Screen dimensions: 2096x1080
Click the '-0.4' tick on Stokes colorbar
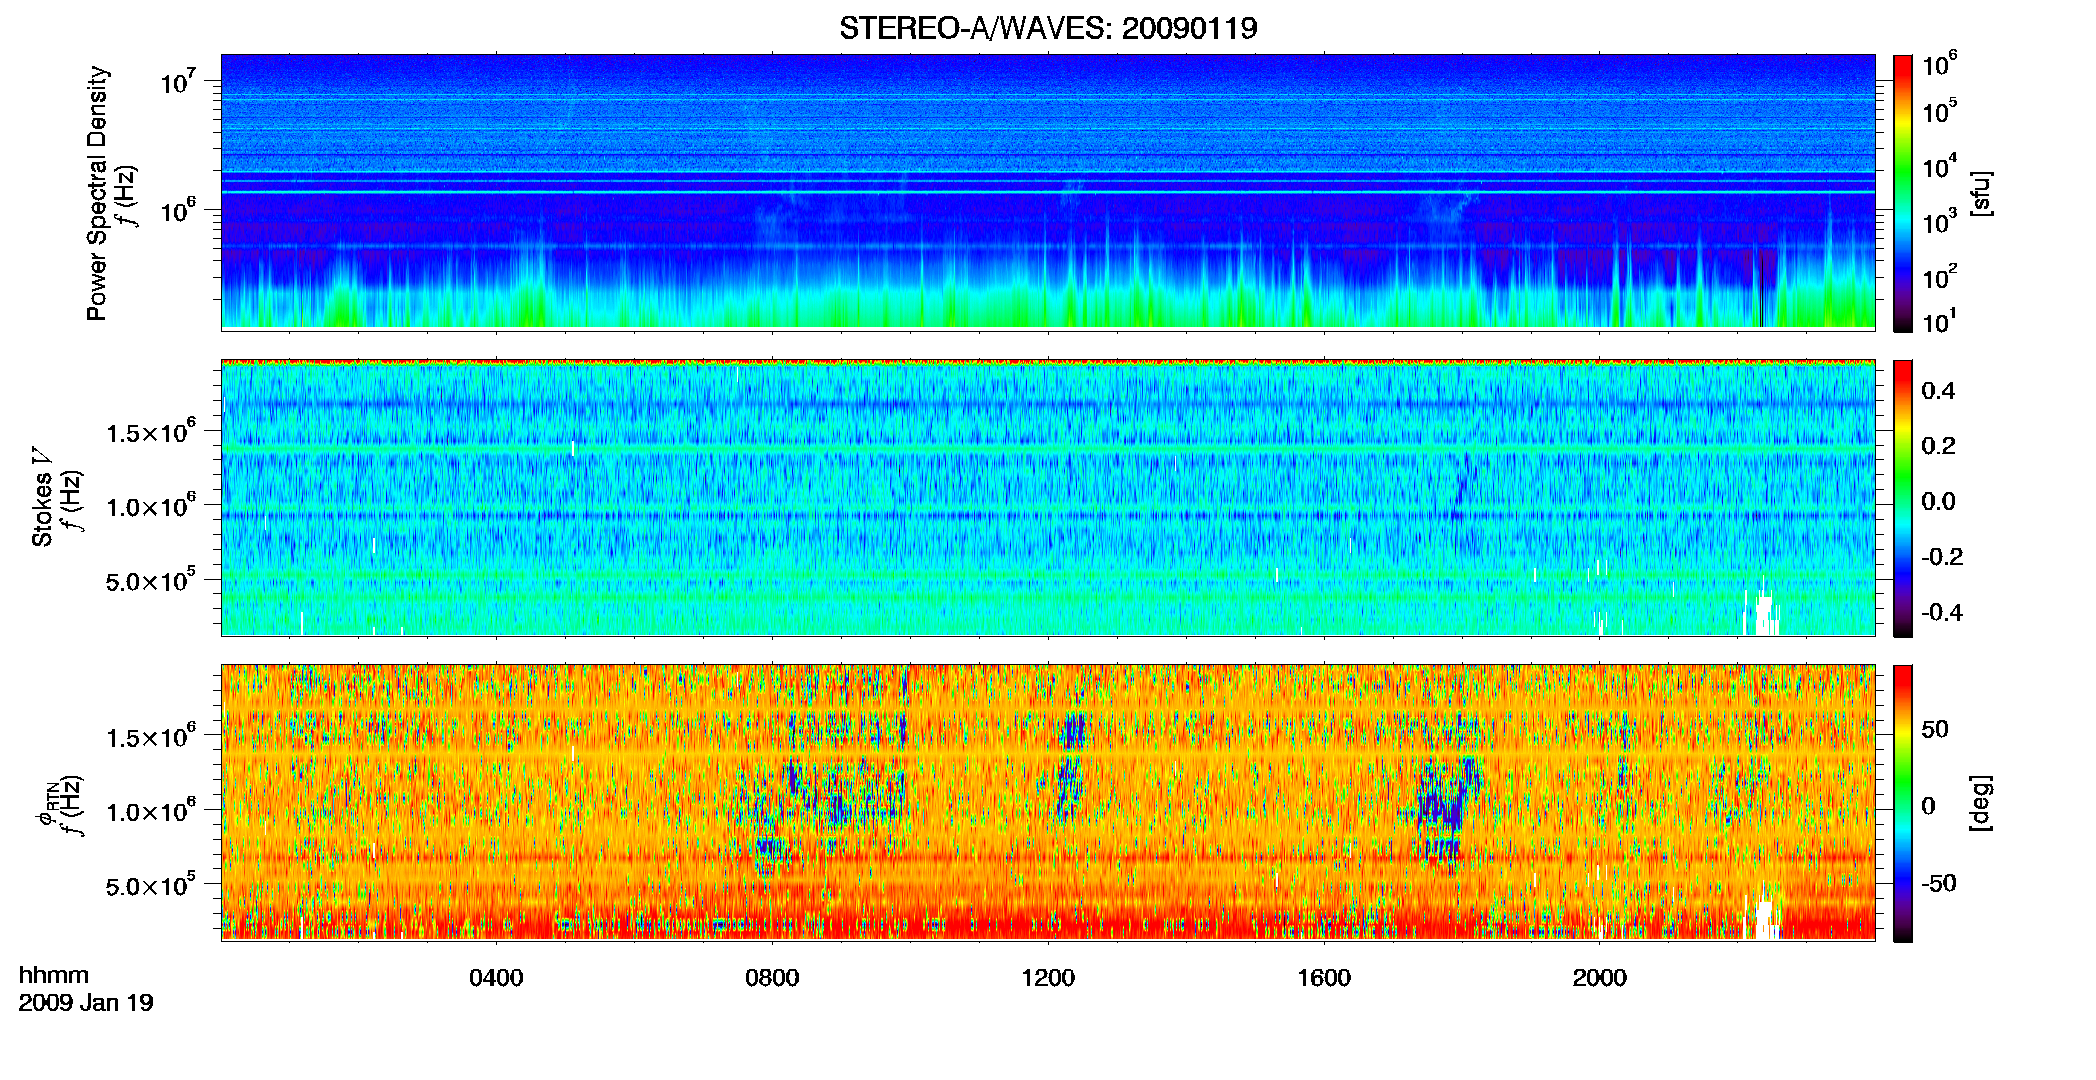[1942, 612]
